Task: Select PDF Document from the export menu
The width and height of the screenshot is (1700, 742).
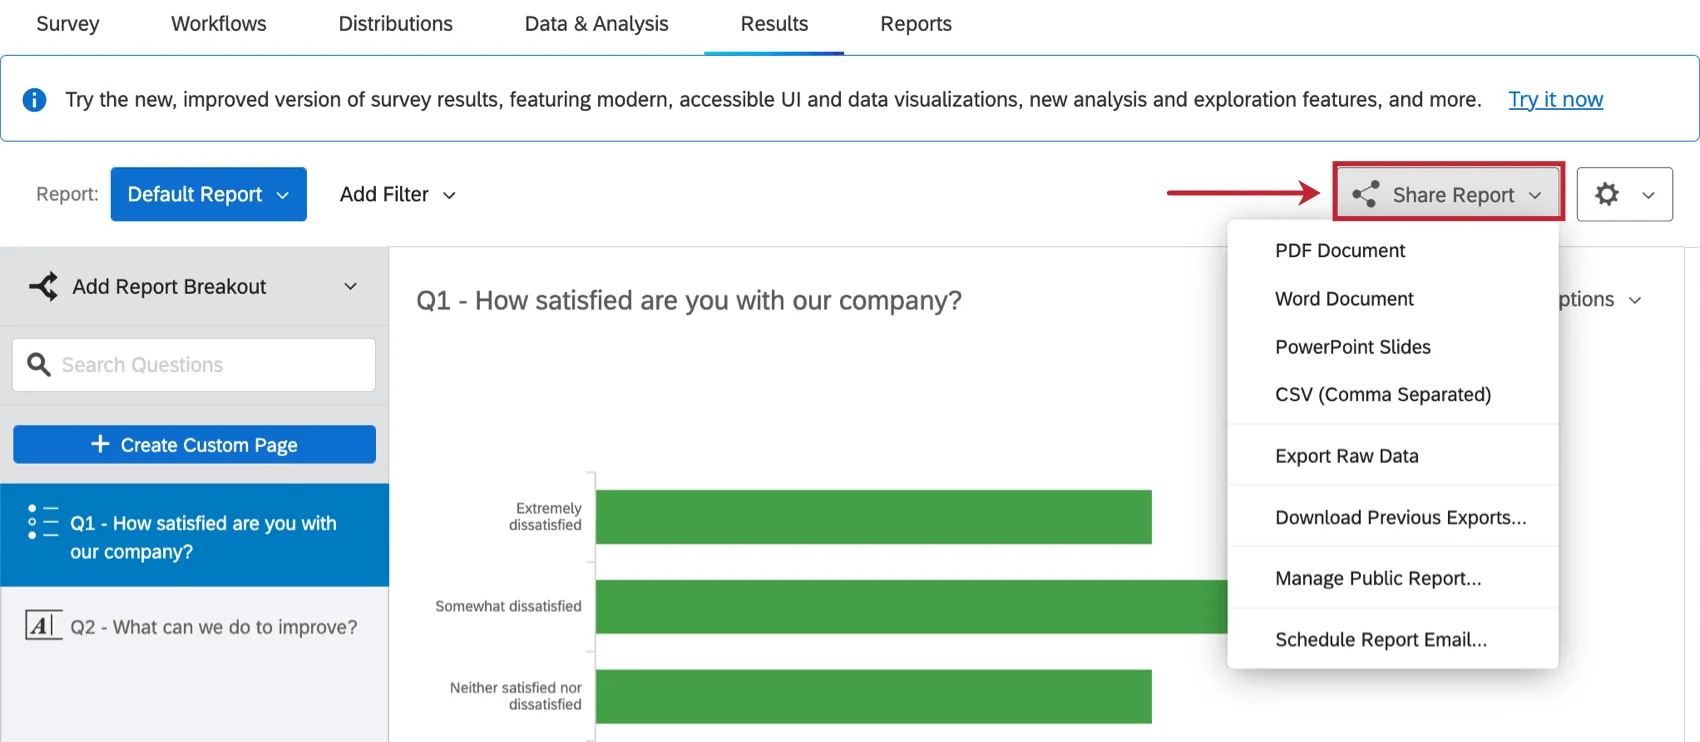Action: 1340,250
